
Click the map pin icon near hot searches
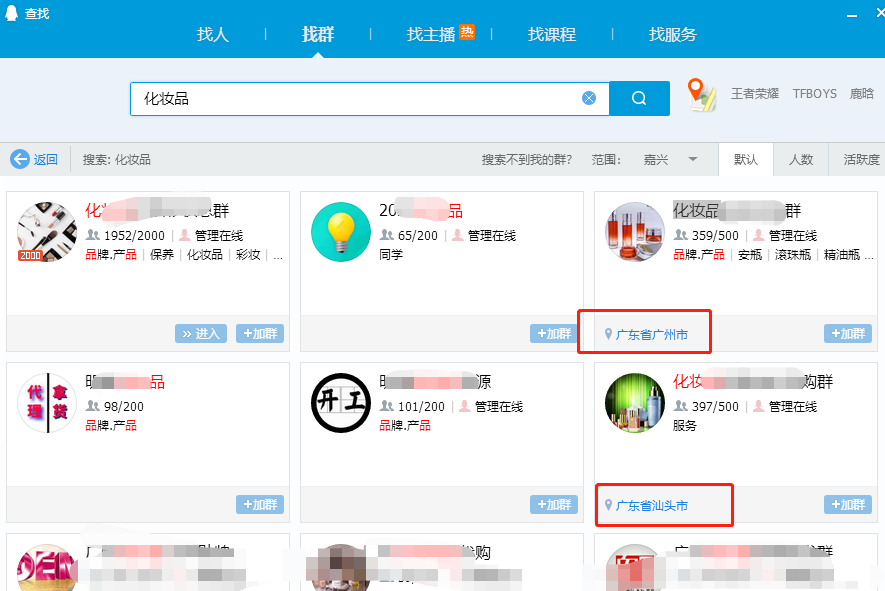699,93
